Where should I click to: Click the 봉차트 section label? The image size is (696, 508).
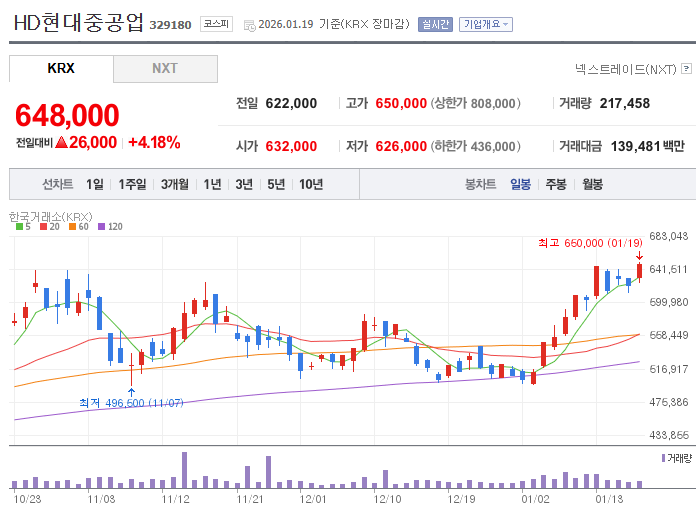tap(480, 184)
